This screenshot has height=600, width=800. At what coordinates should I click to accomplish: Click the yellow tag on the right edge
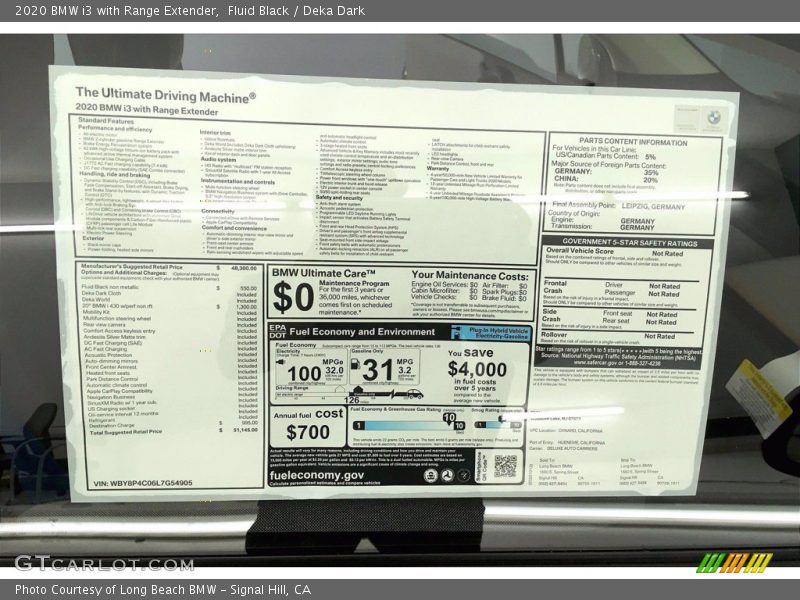758,397
